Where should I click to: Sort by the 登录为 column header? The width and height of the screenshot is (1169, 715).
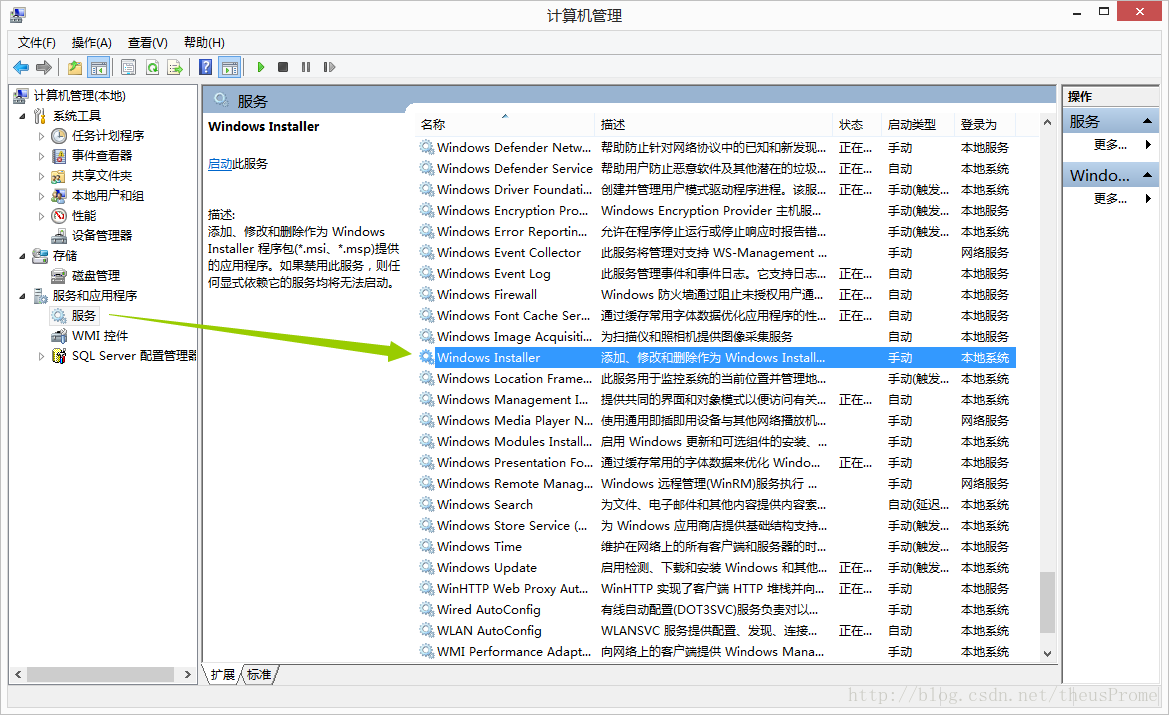point(986,125)
